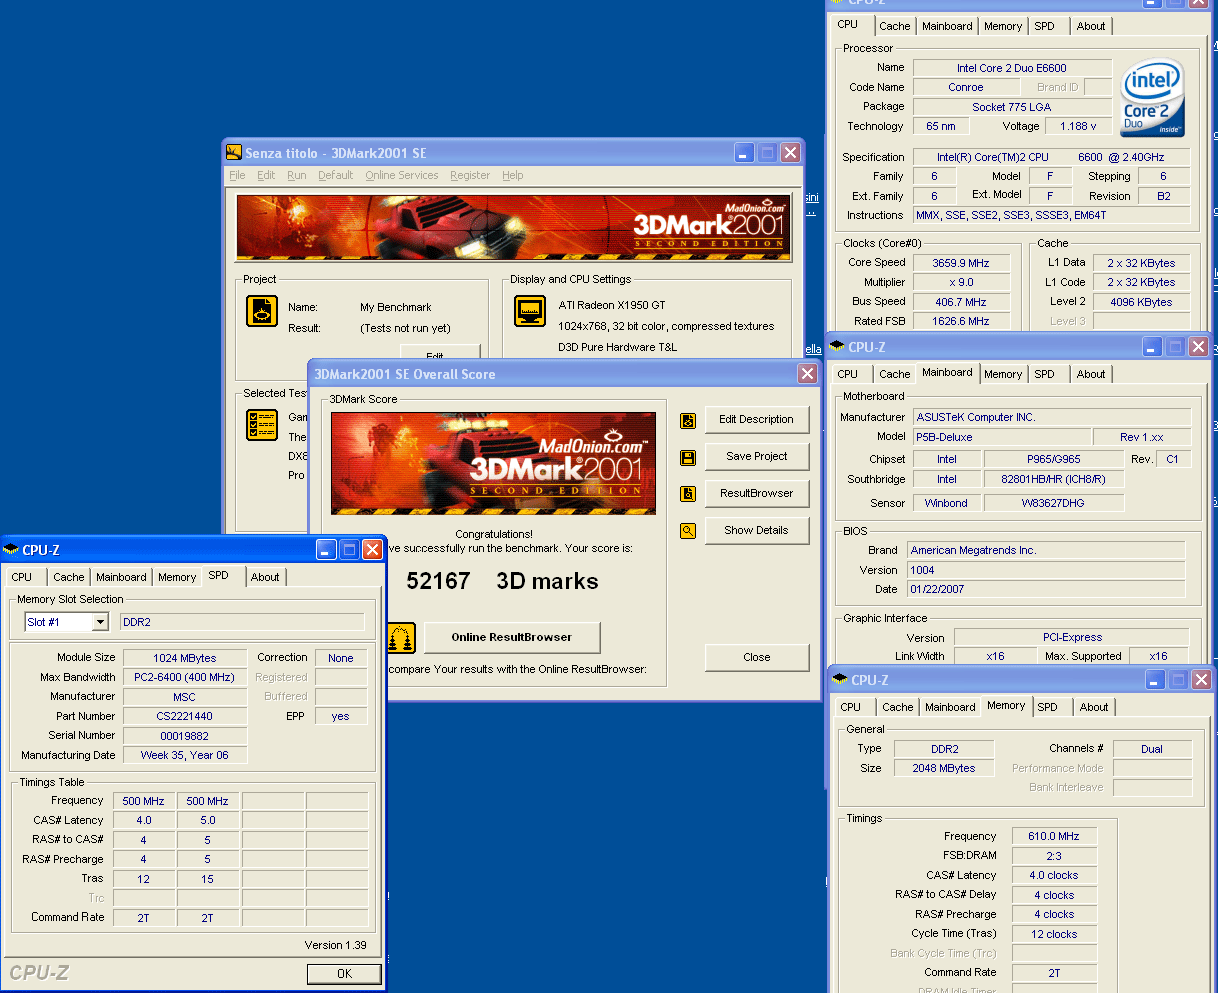Click Manufacturing Date Week 35, Year 06

184,755
